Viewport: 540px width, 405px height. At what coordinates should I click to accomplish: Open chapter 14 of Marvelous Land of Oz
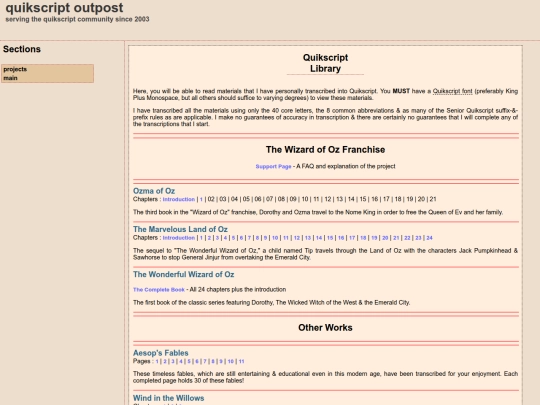click(319, 238)
